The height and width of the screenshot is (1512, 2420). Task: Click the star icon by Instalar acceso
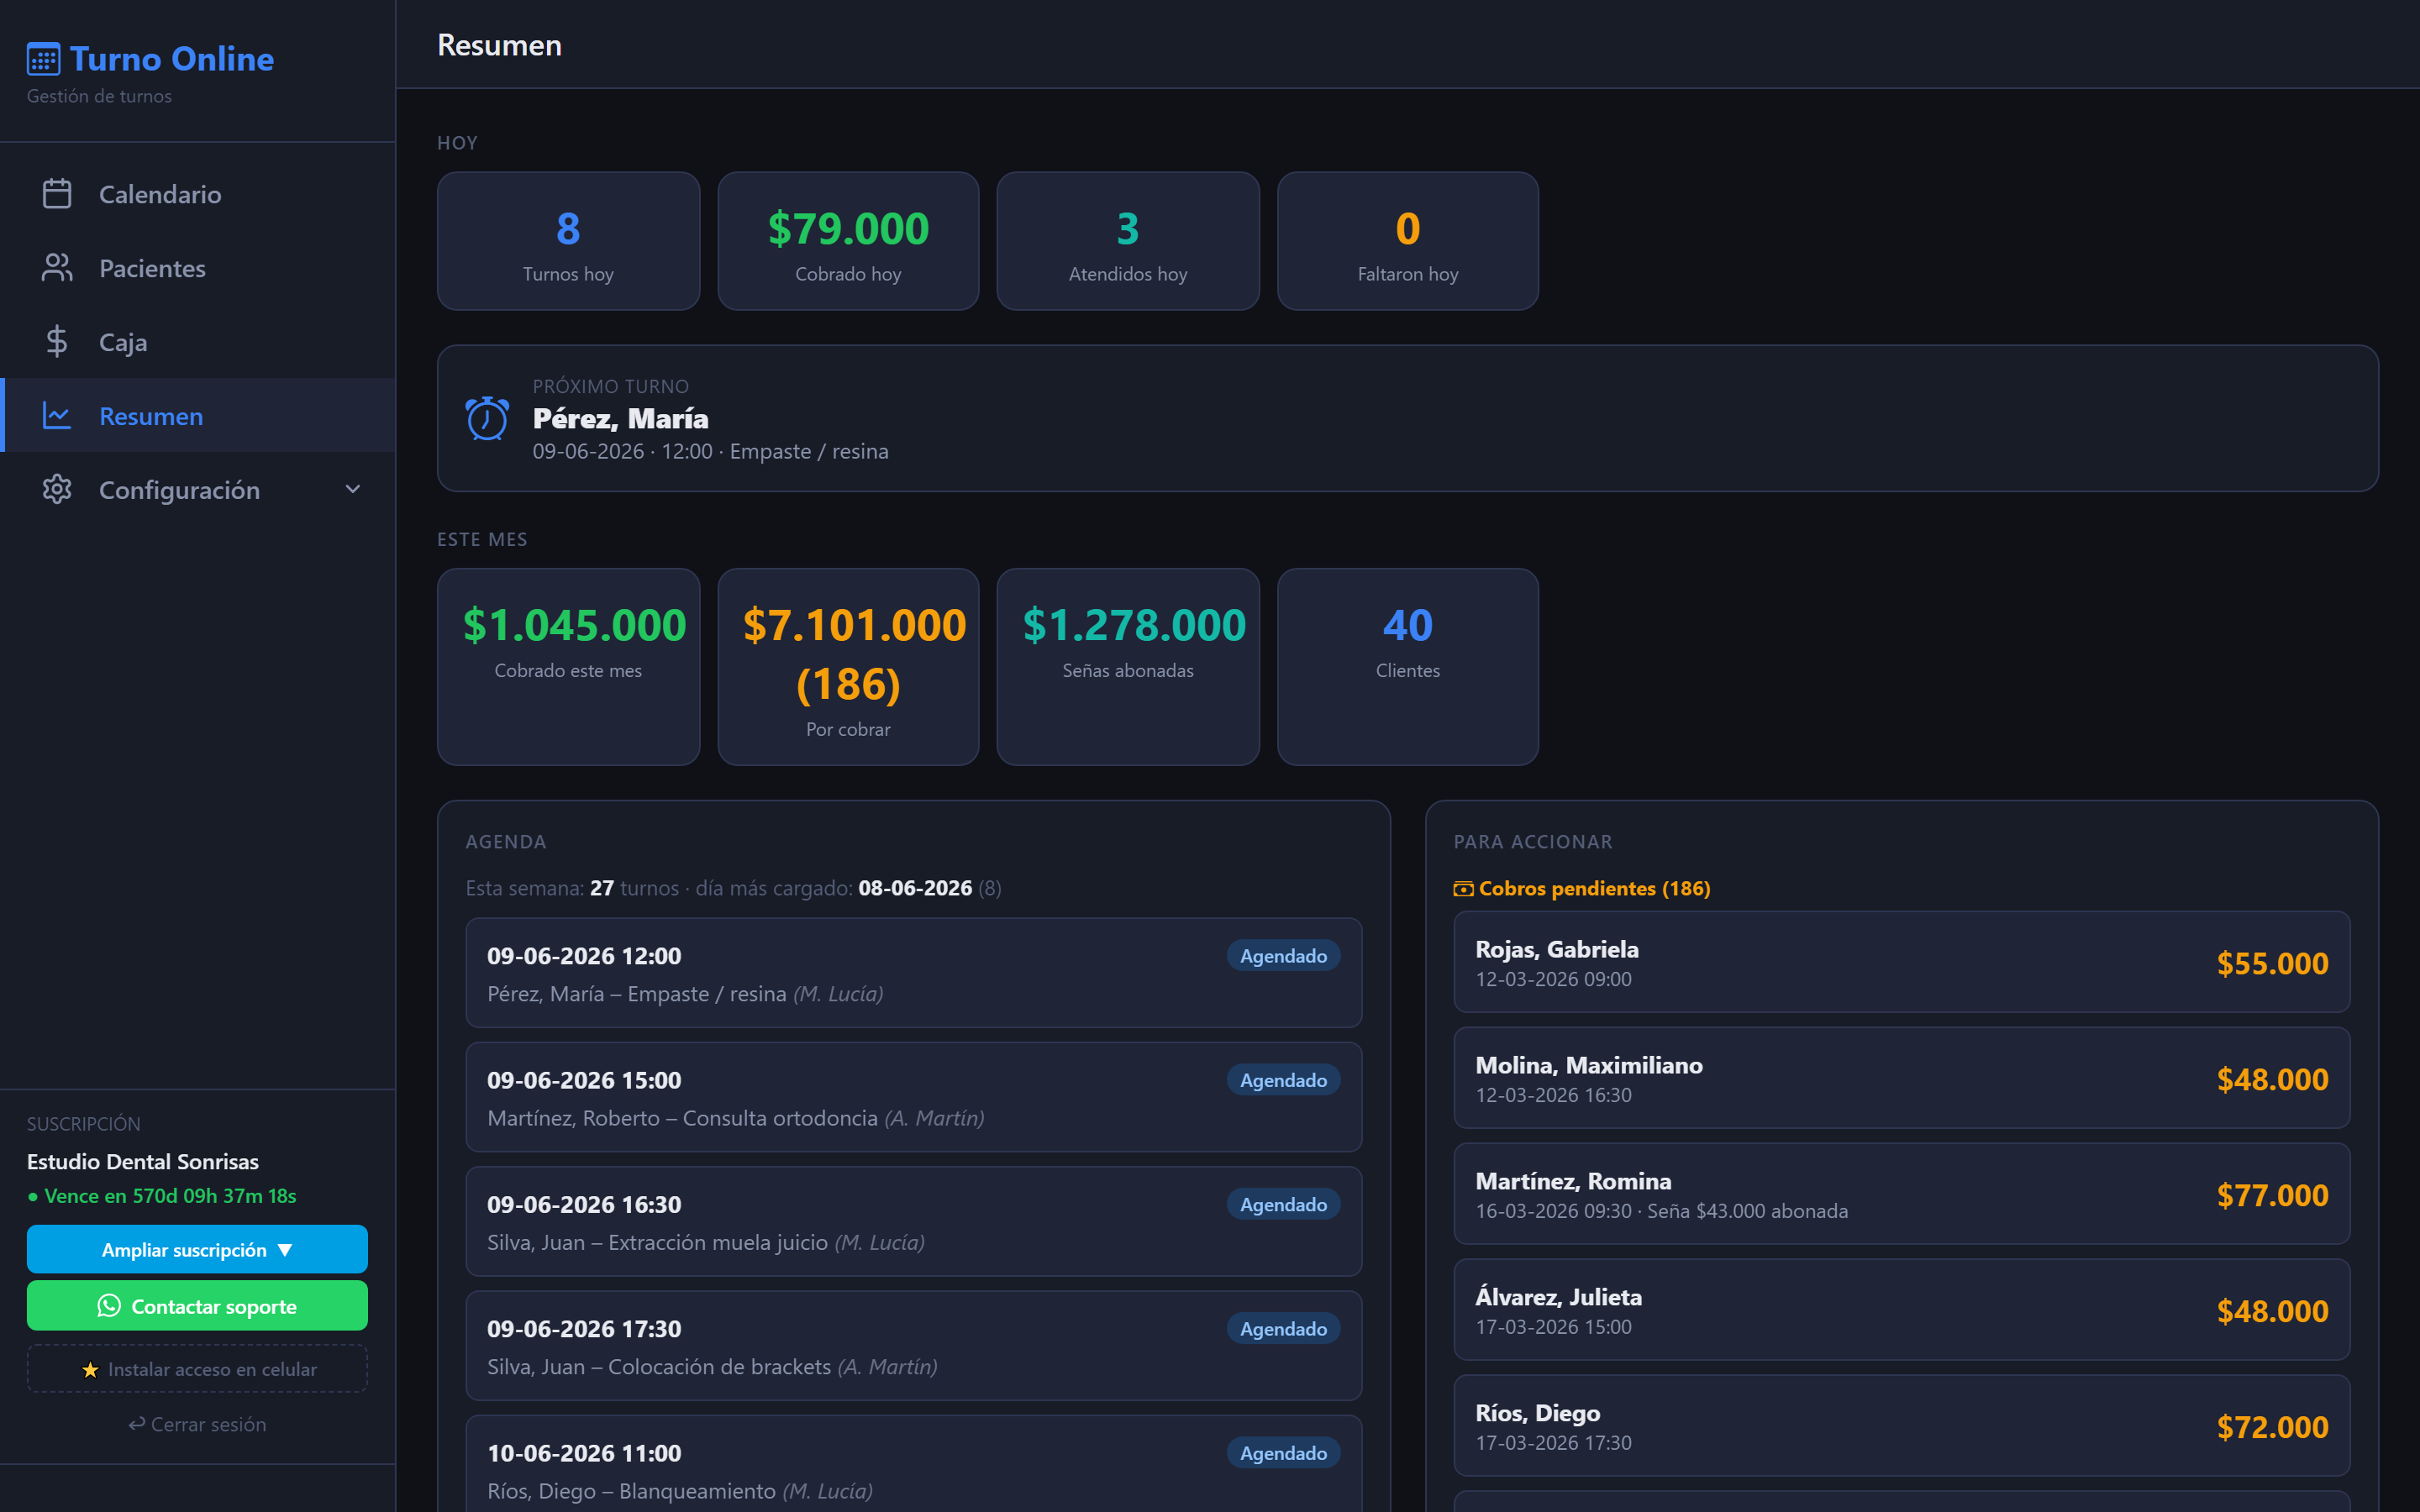click(x=90, y=1370)
